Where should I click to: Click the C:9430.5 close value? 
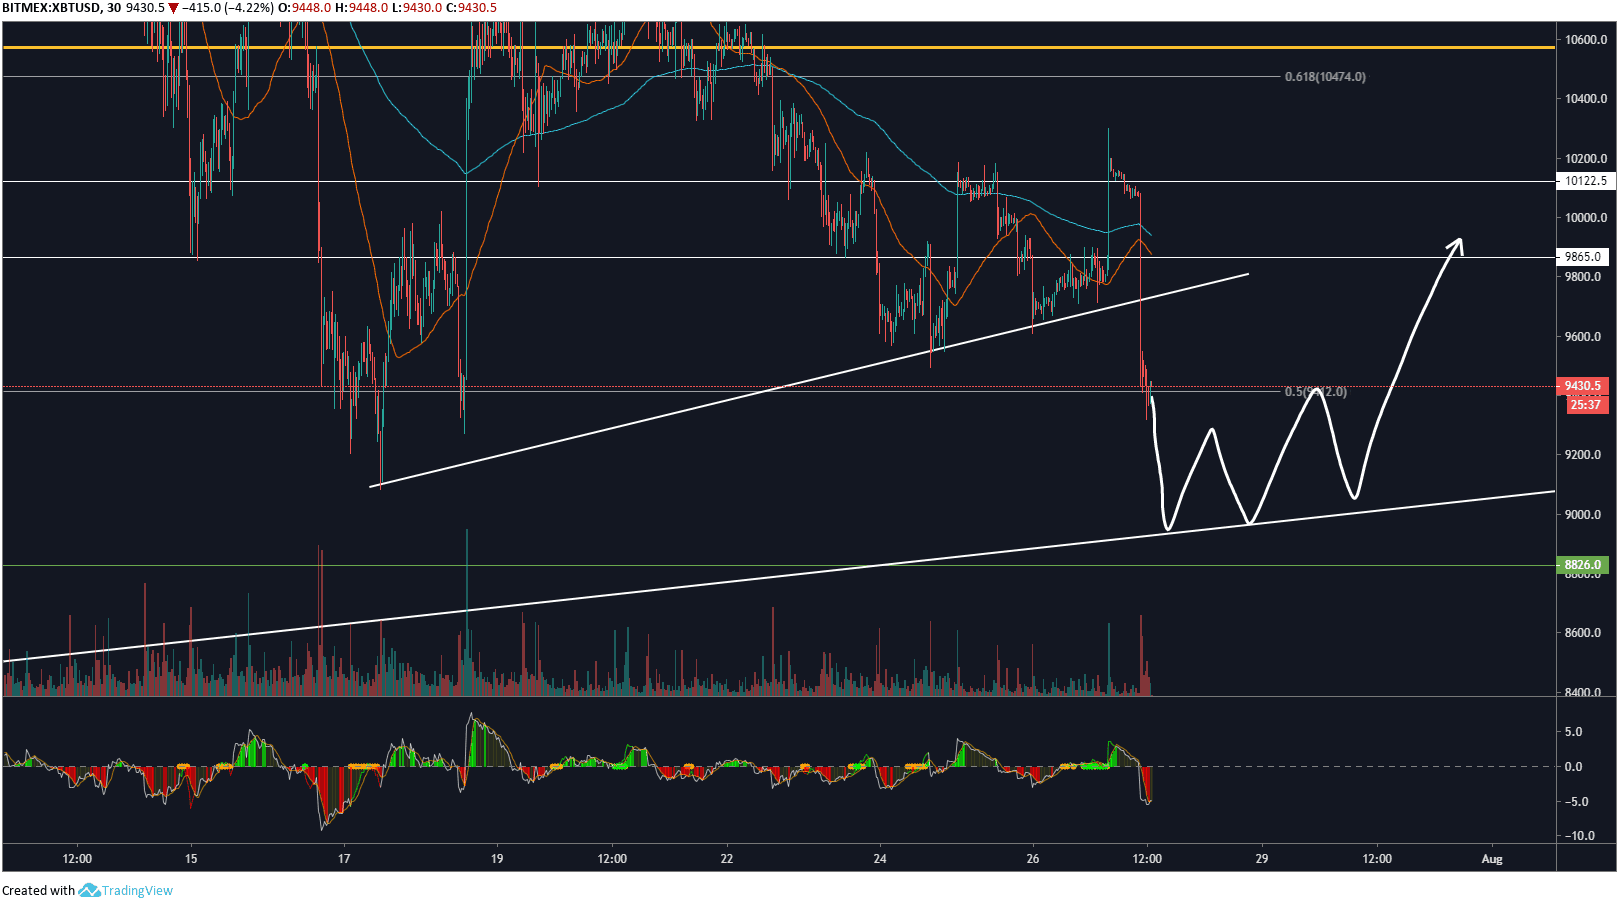tap(470, 8)
